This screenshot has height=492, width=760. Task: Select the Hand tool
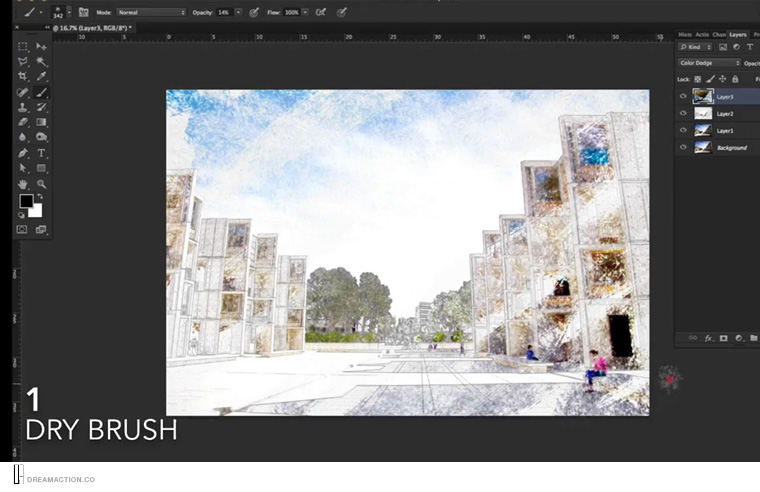[23, 184]
